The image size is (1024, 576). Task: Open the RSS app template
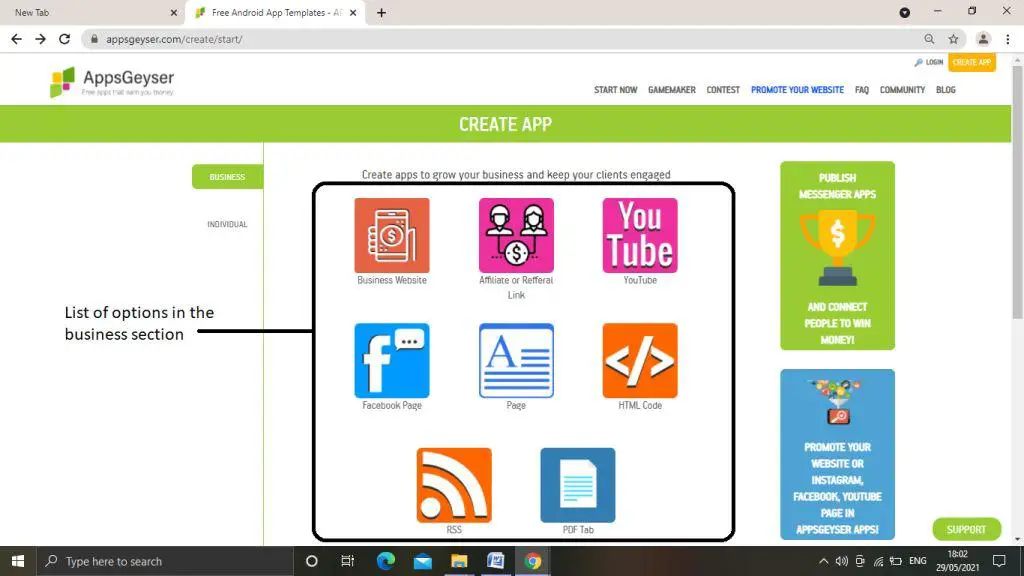pyautogui.click(x=454, y=485)
